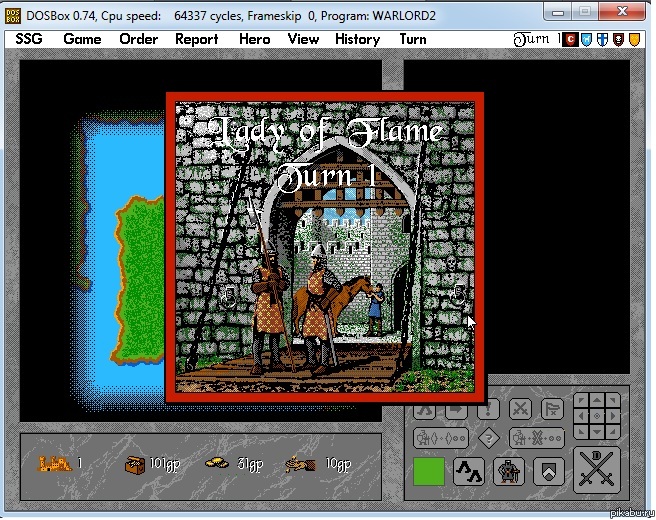Minimize the DOSBox window
The height and width of the screenshot is (520, 656).
point(558,11)
